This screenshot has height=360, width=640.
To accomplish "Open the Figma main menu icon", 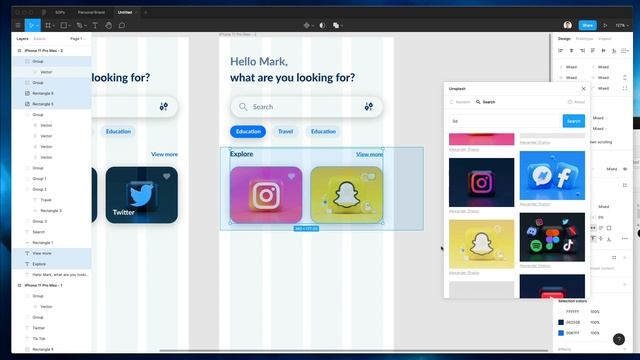I will 18,25.
